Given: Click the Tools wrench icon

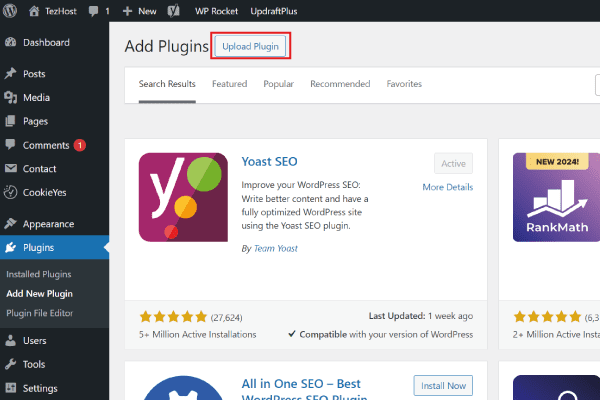Looking at the screenshot, I should pos(11,364).
